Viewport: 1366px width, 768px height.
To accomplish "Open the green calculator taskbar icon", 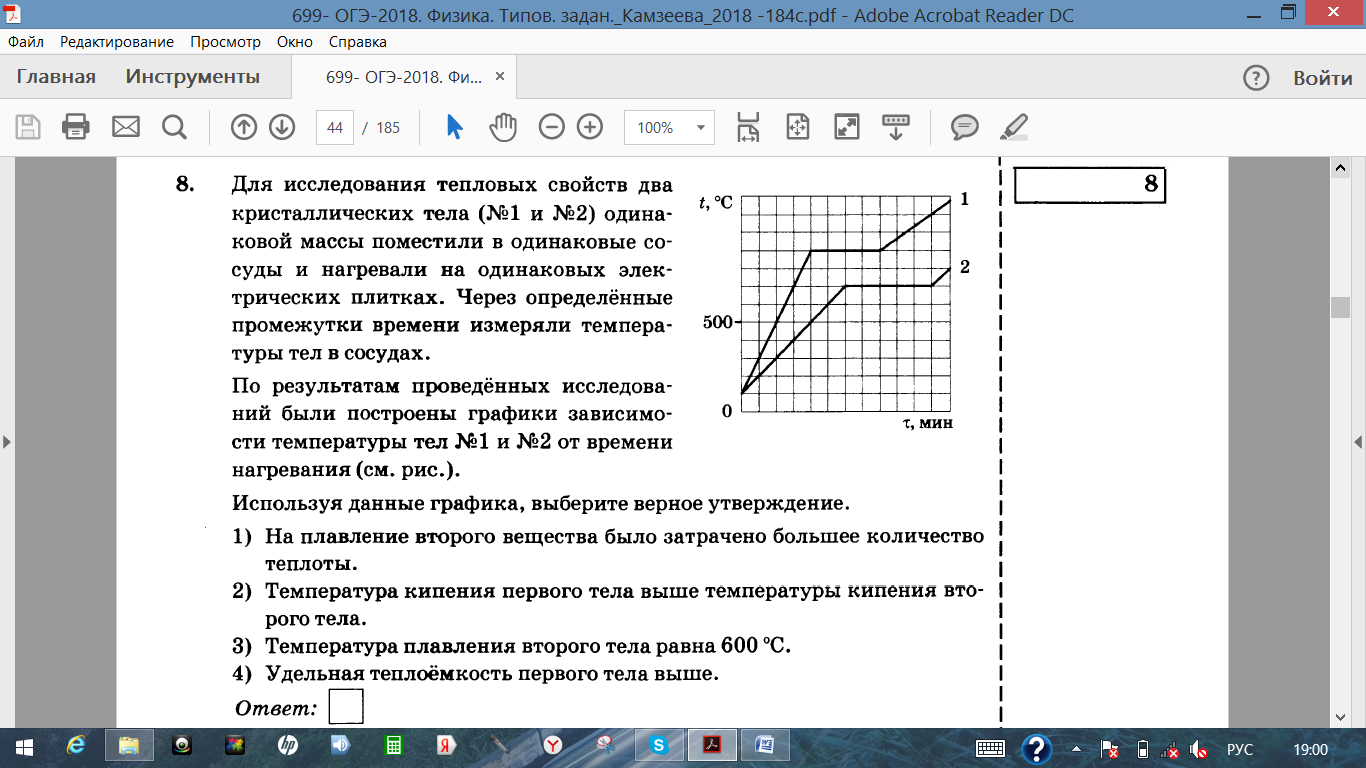I will [394, 746].
